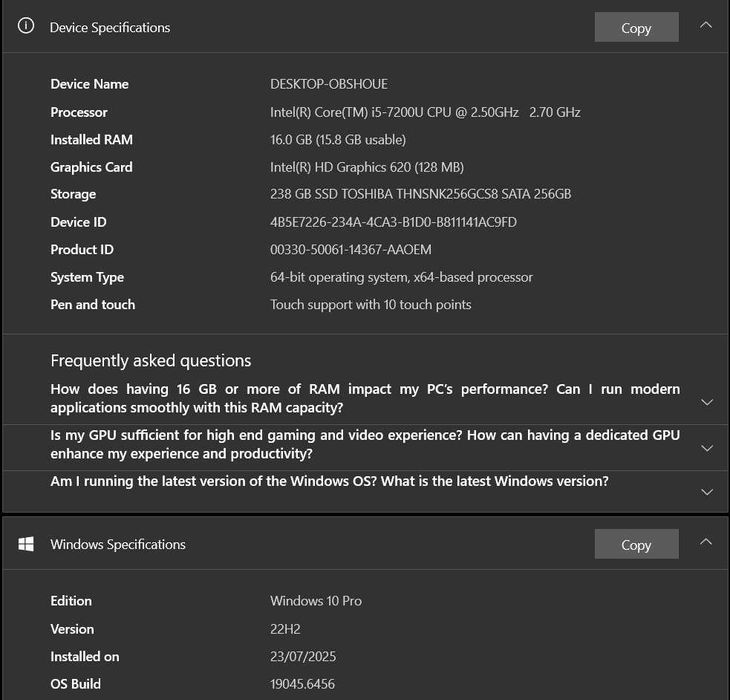Click the Device Specifications info icon

point(26,26)
